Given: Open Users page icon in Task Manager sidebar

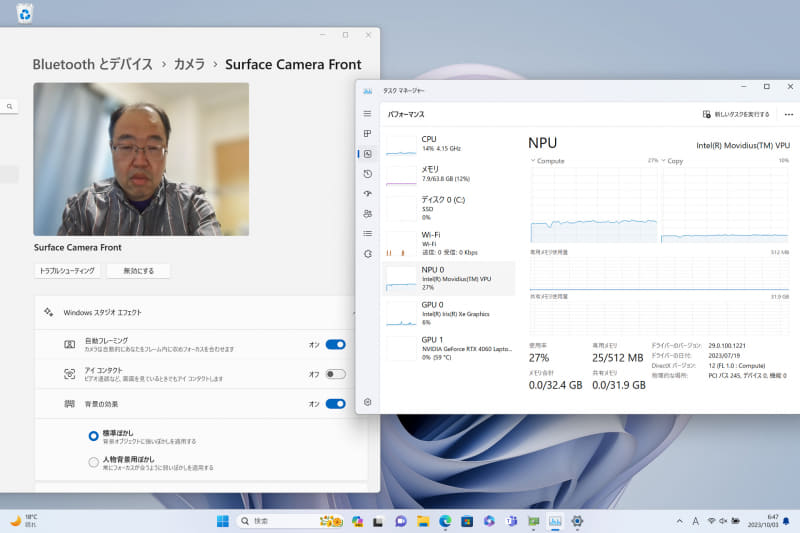Looking at the screenshot, I should pos(367,214).
